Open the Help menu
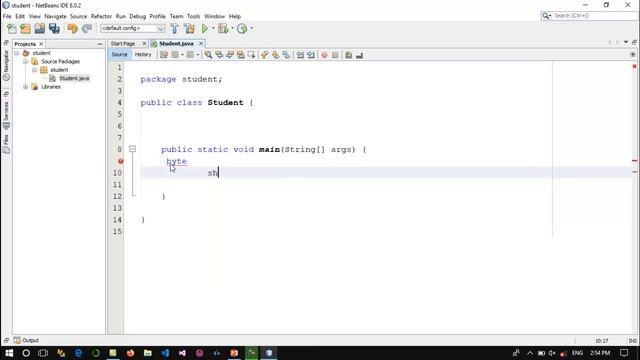The image size is (640, 360). (235, 16)
